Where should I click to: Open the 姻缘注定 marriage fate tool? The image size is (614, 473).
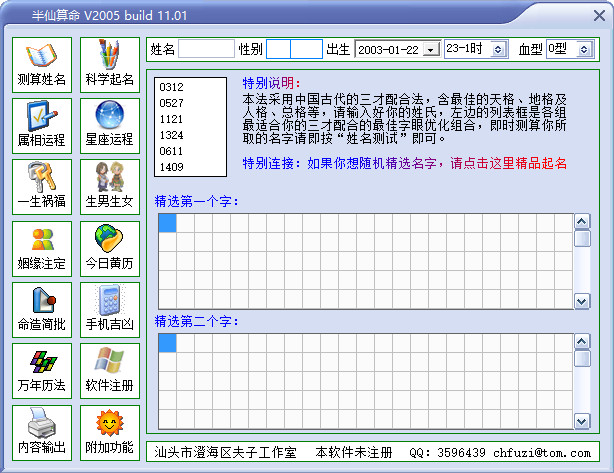click(x=42, y=249)
